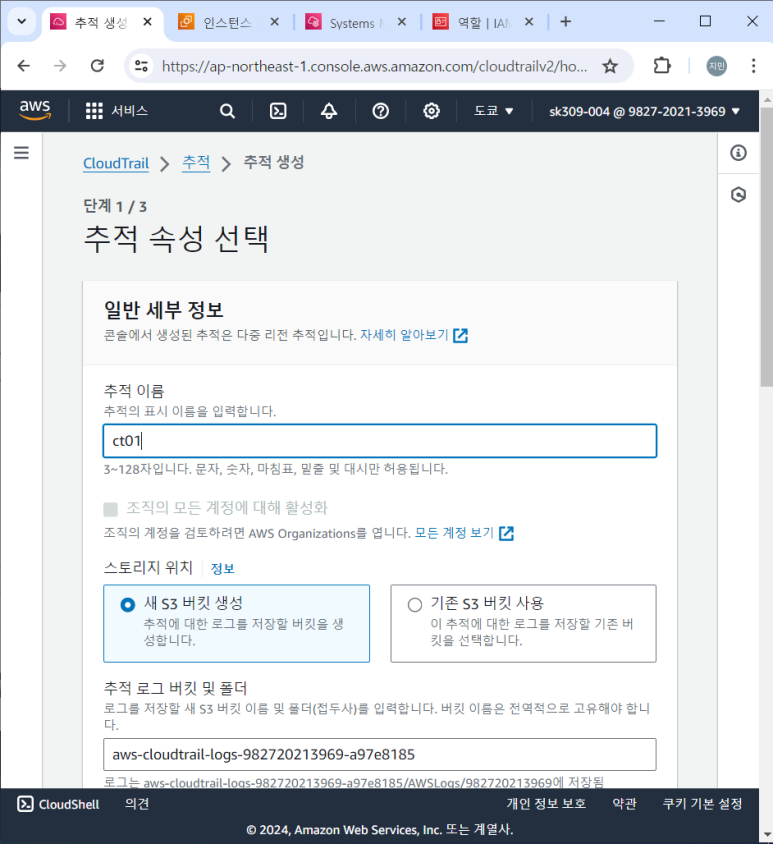
Task: Open 개인 정보 보호 footer link
Action: (546, 804)
